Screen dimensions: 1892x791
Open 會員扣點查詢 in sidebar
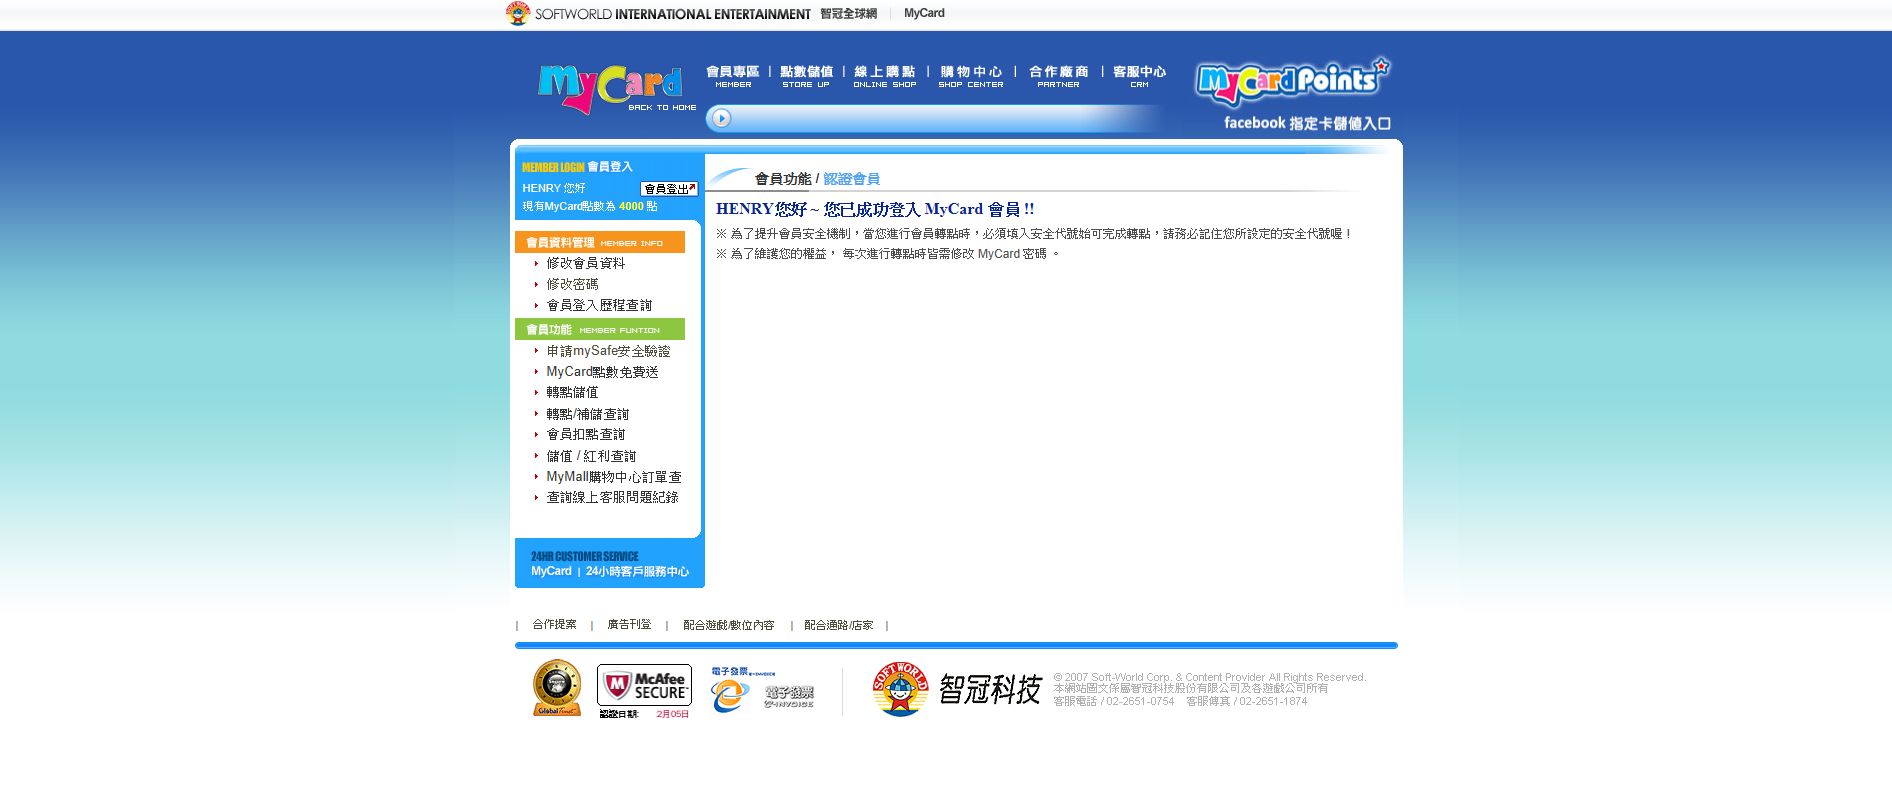tap(586, 434)
